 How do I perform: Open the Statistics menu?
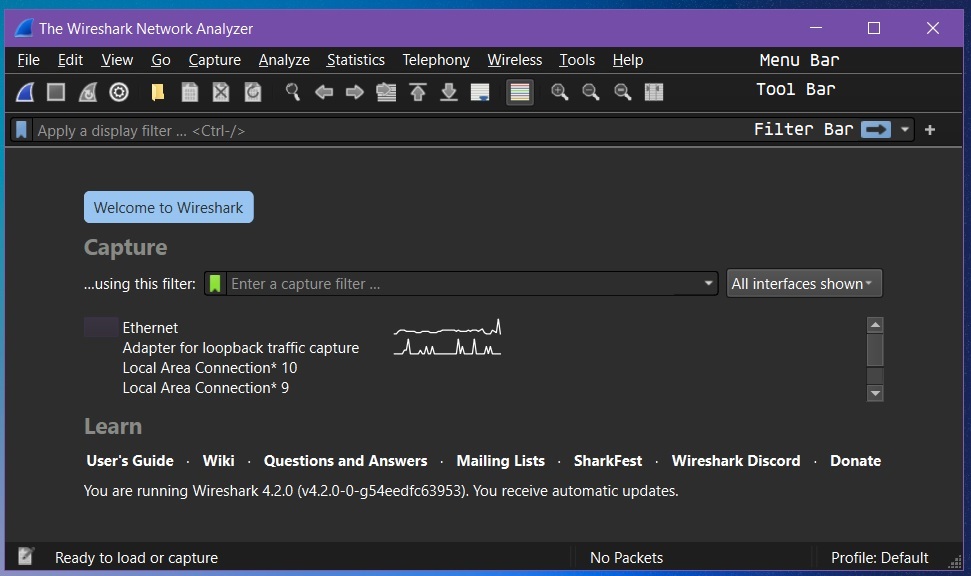(356, 60)
